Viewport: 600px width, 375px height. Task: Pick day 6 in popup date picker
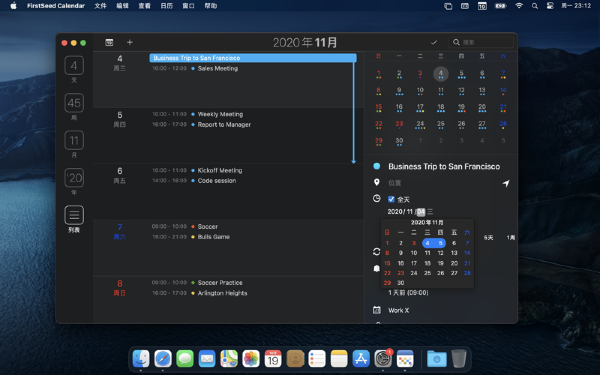coord(454,243)
